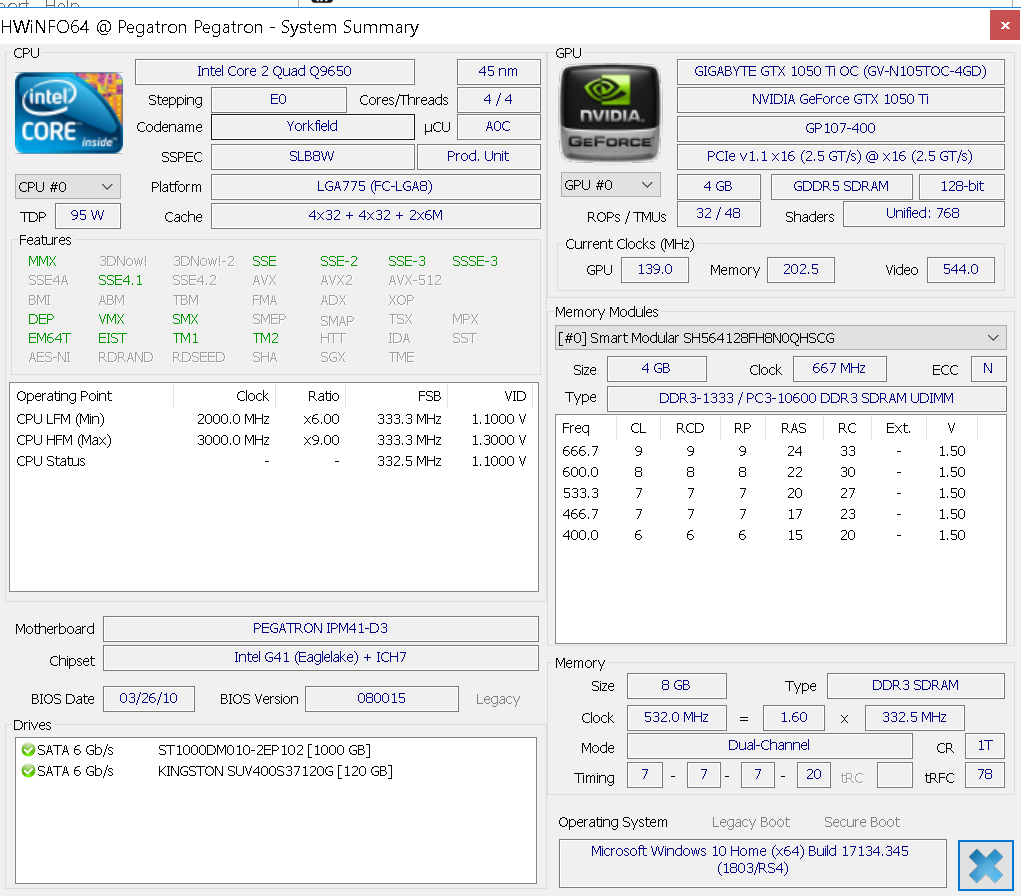Click the SLB8W SSPEC field
The image size is (1021, 896).
coord(312,156)
